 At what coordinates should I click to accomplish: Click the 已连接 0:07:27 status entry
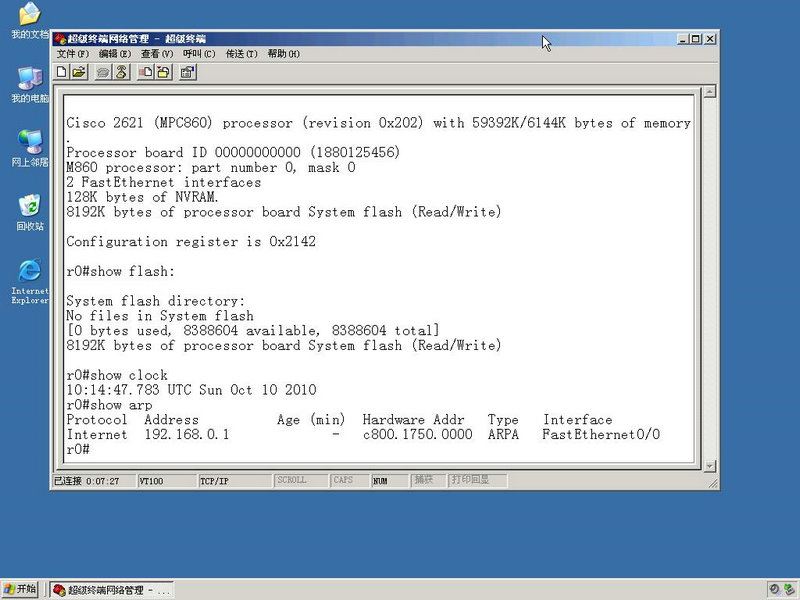[94, 481]
